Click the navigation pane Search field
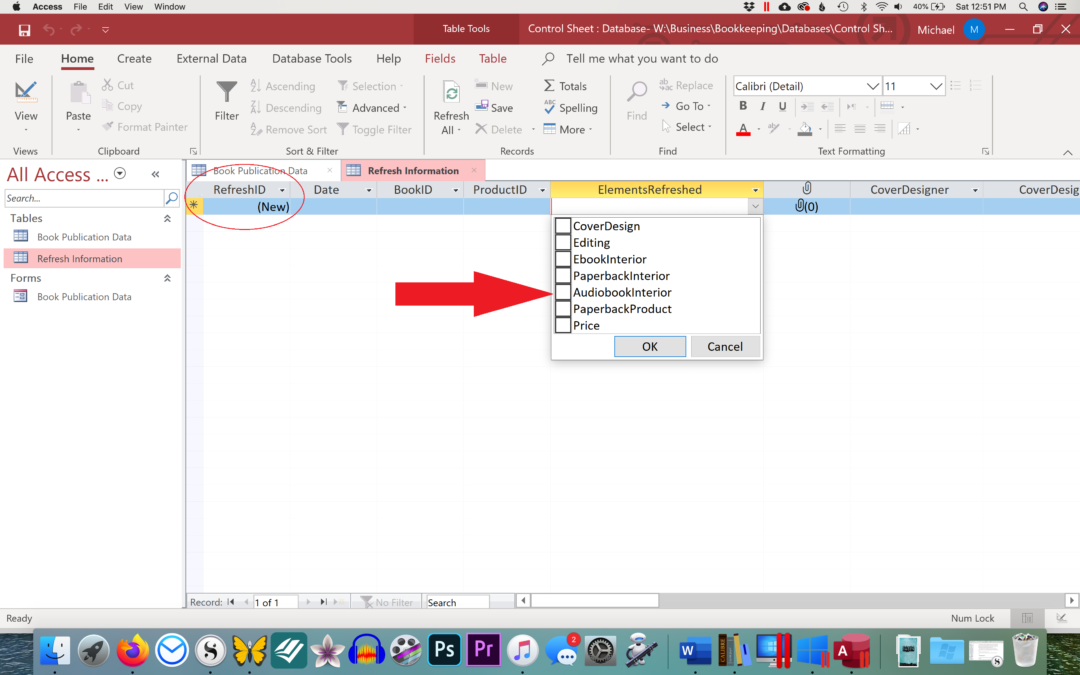 (84, 198)
